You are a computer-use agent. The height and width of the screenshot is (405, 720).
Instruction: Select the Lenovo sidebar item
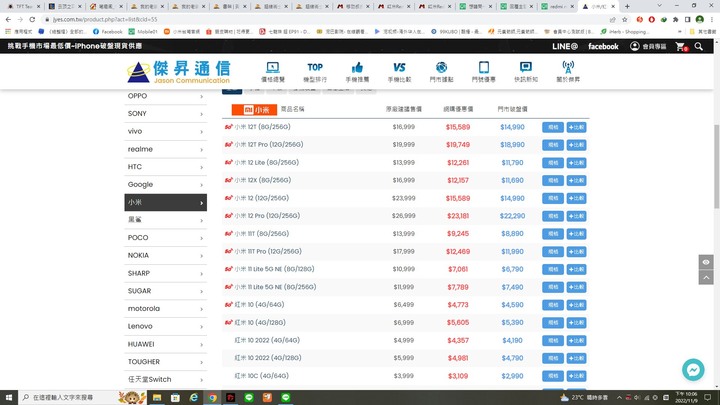click(x=165, y=326)
